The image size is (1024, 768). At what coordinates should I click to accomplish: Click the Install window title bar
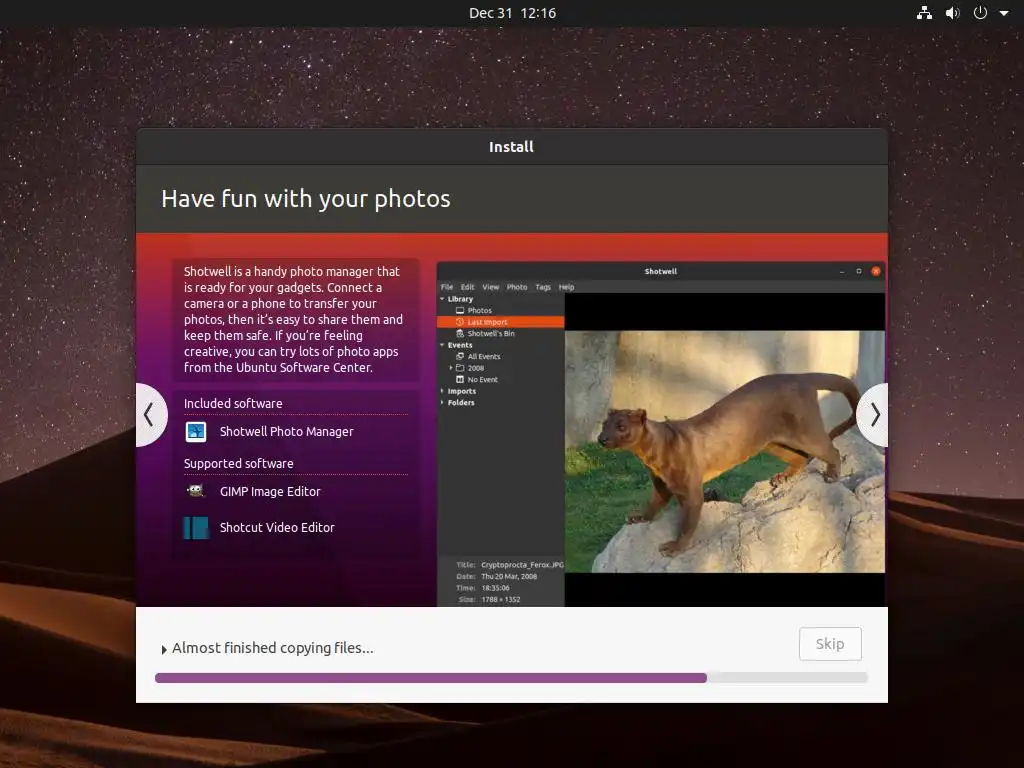(511, 147)
